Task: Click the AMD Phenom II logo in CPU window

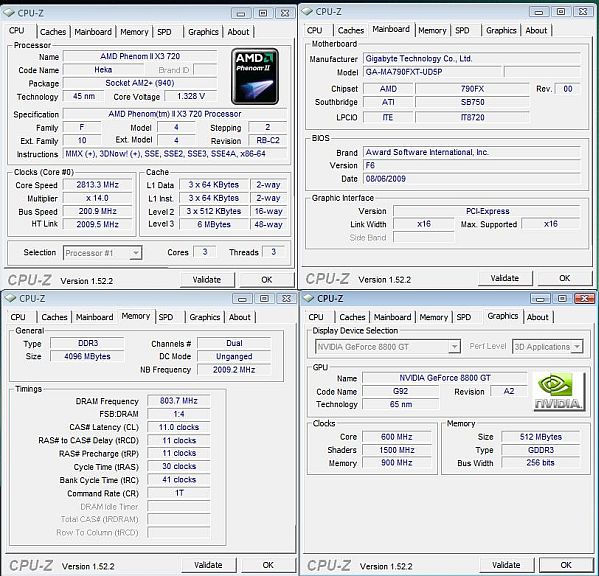Action: click(x=255, y=76)
